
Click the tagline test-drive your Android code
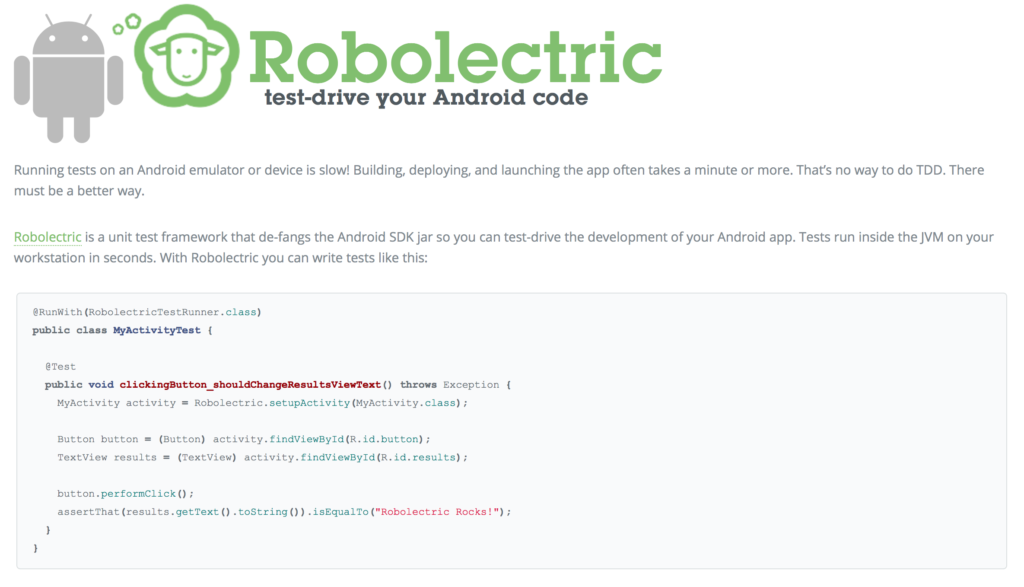click(x=426, y=97)
